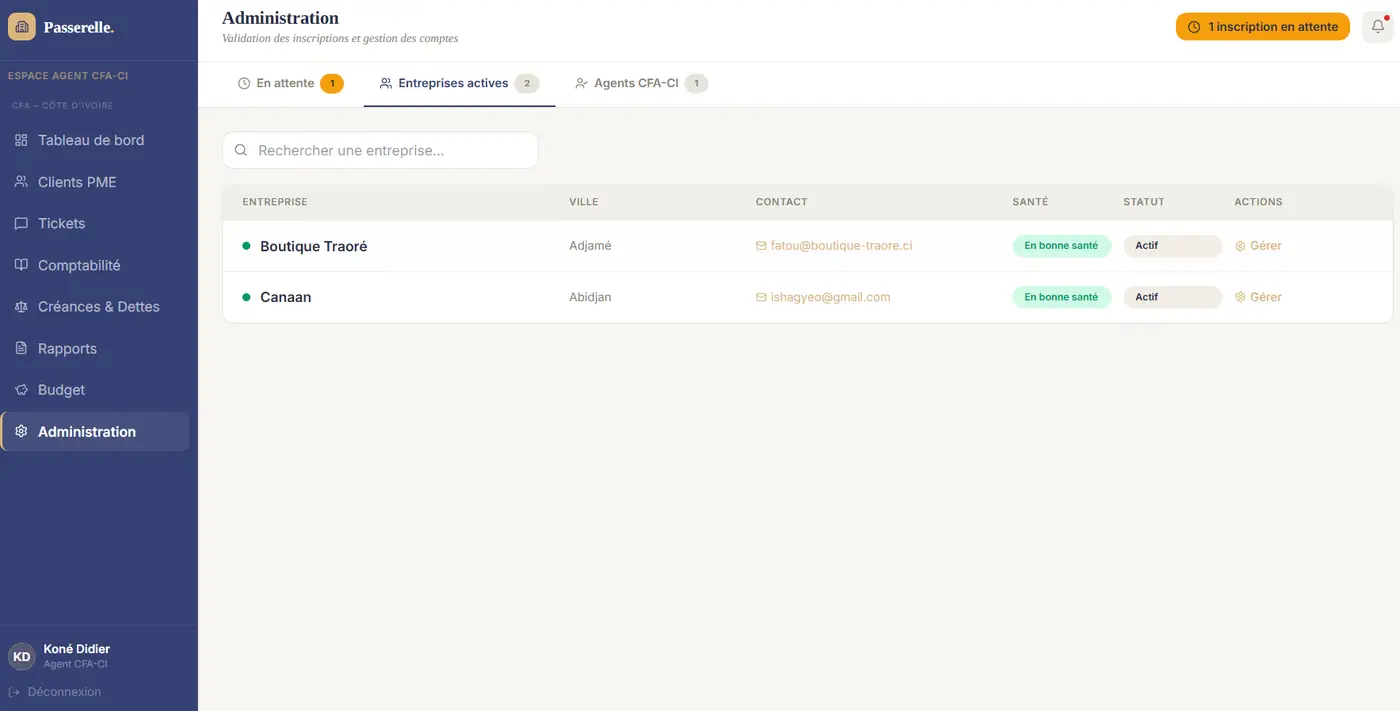Click 'En bonne santé' badge for Boutique Traoré
Screen dimensions: 1400x711
tap(1061, 246)
